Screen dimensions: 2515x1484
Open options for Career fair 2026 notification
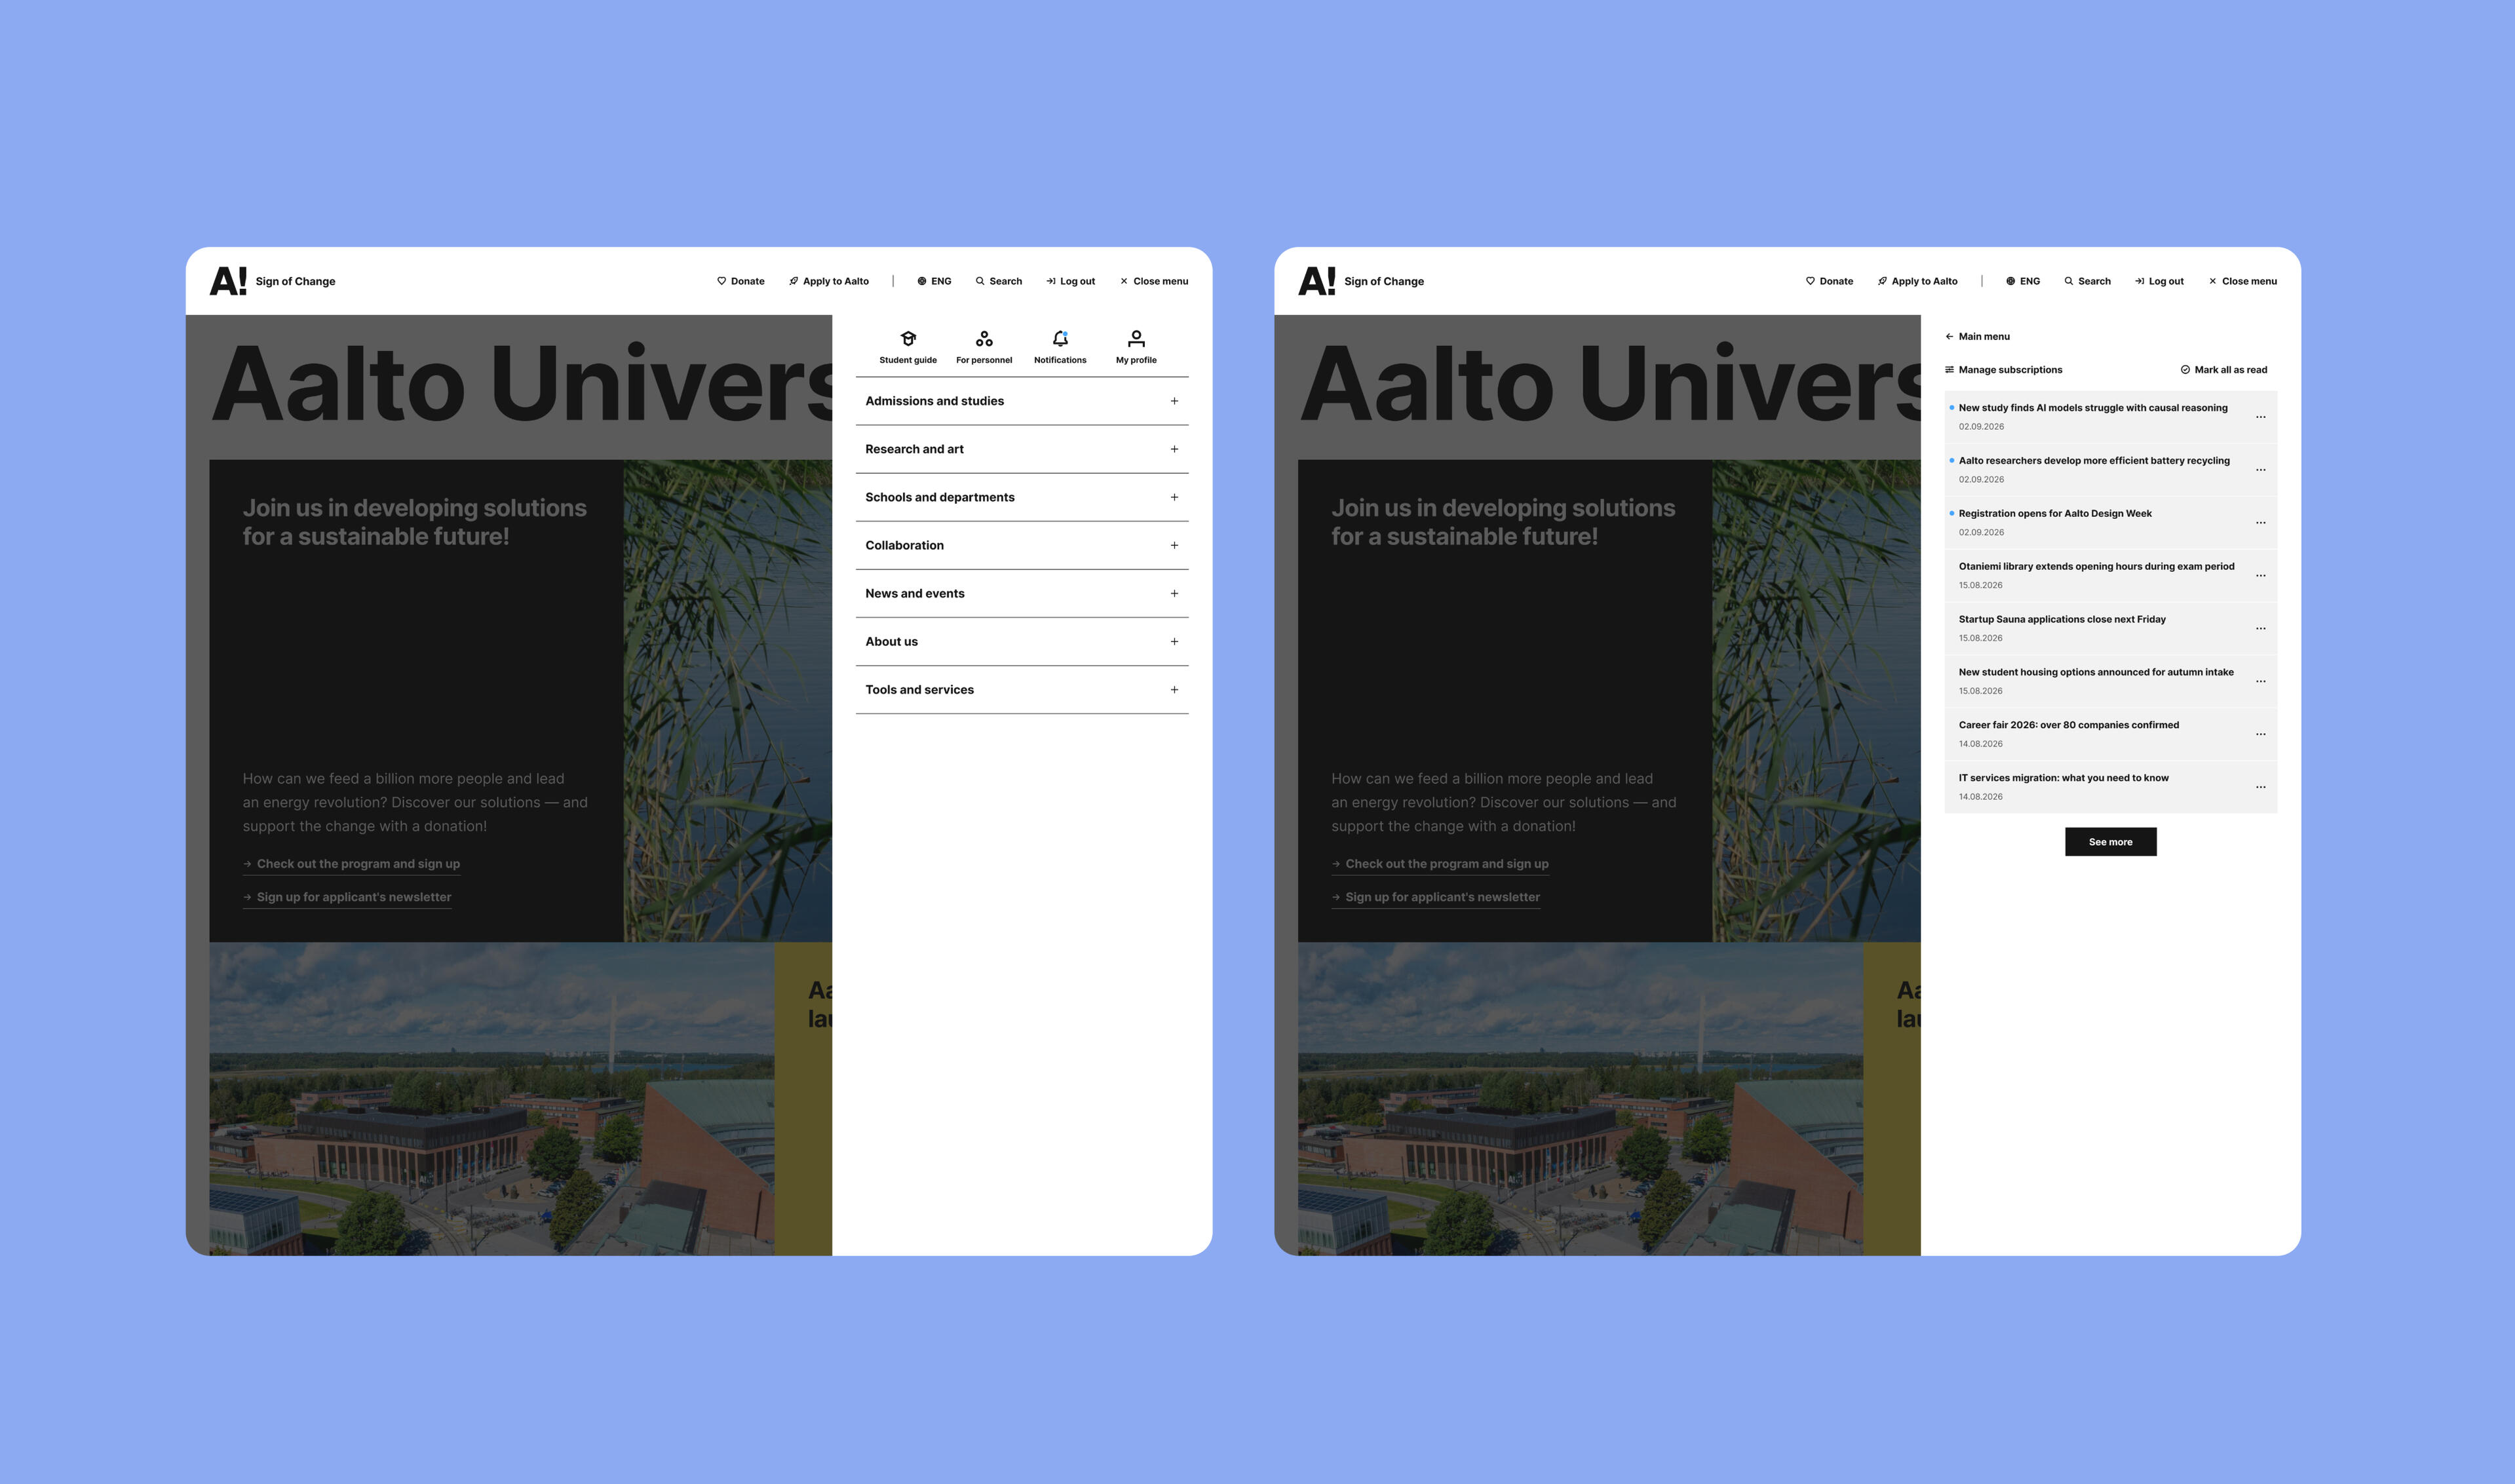[2260, 734]
